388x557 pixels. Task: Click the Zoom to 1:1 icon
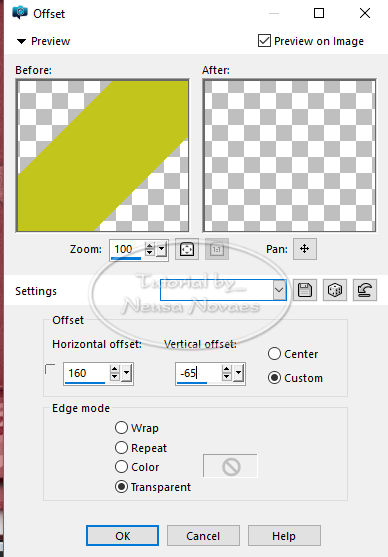point(217,249)
